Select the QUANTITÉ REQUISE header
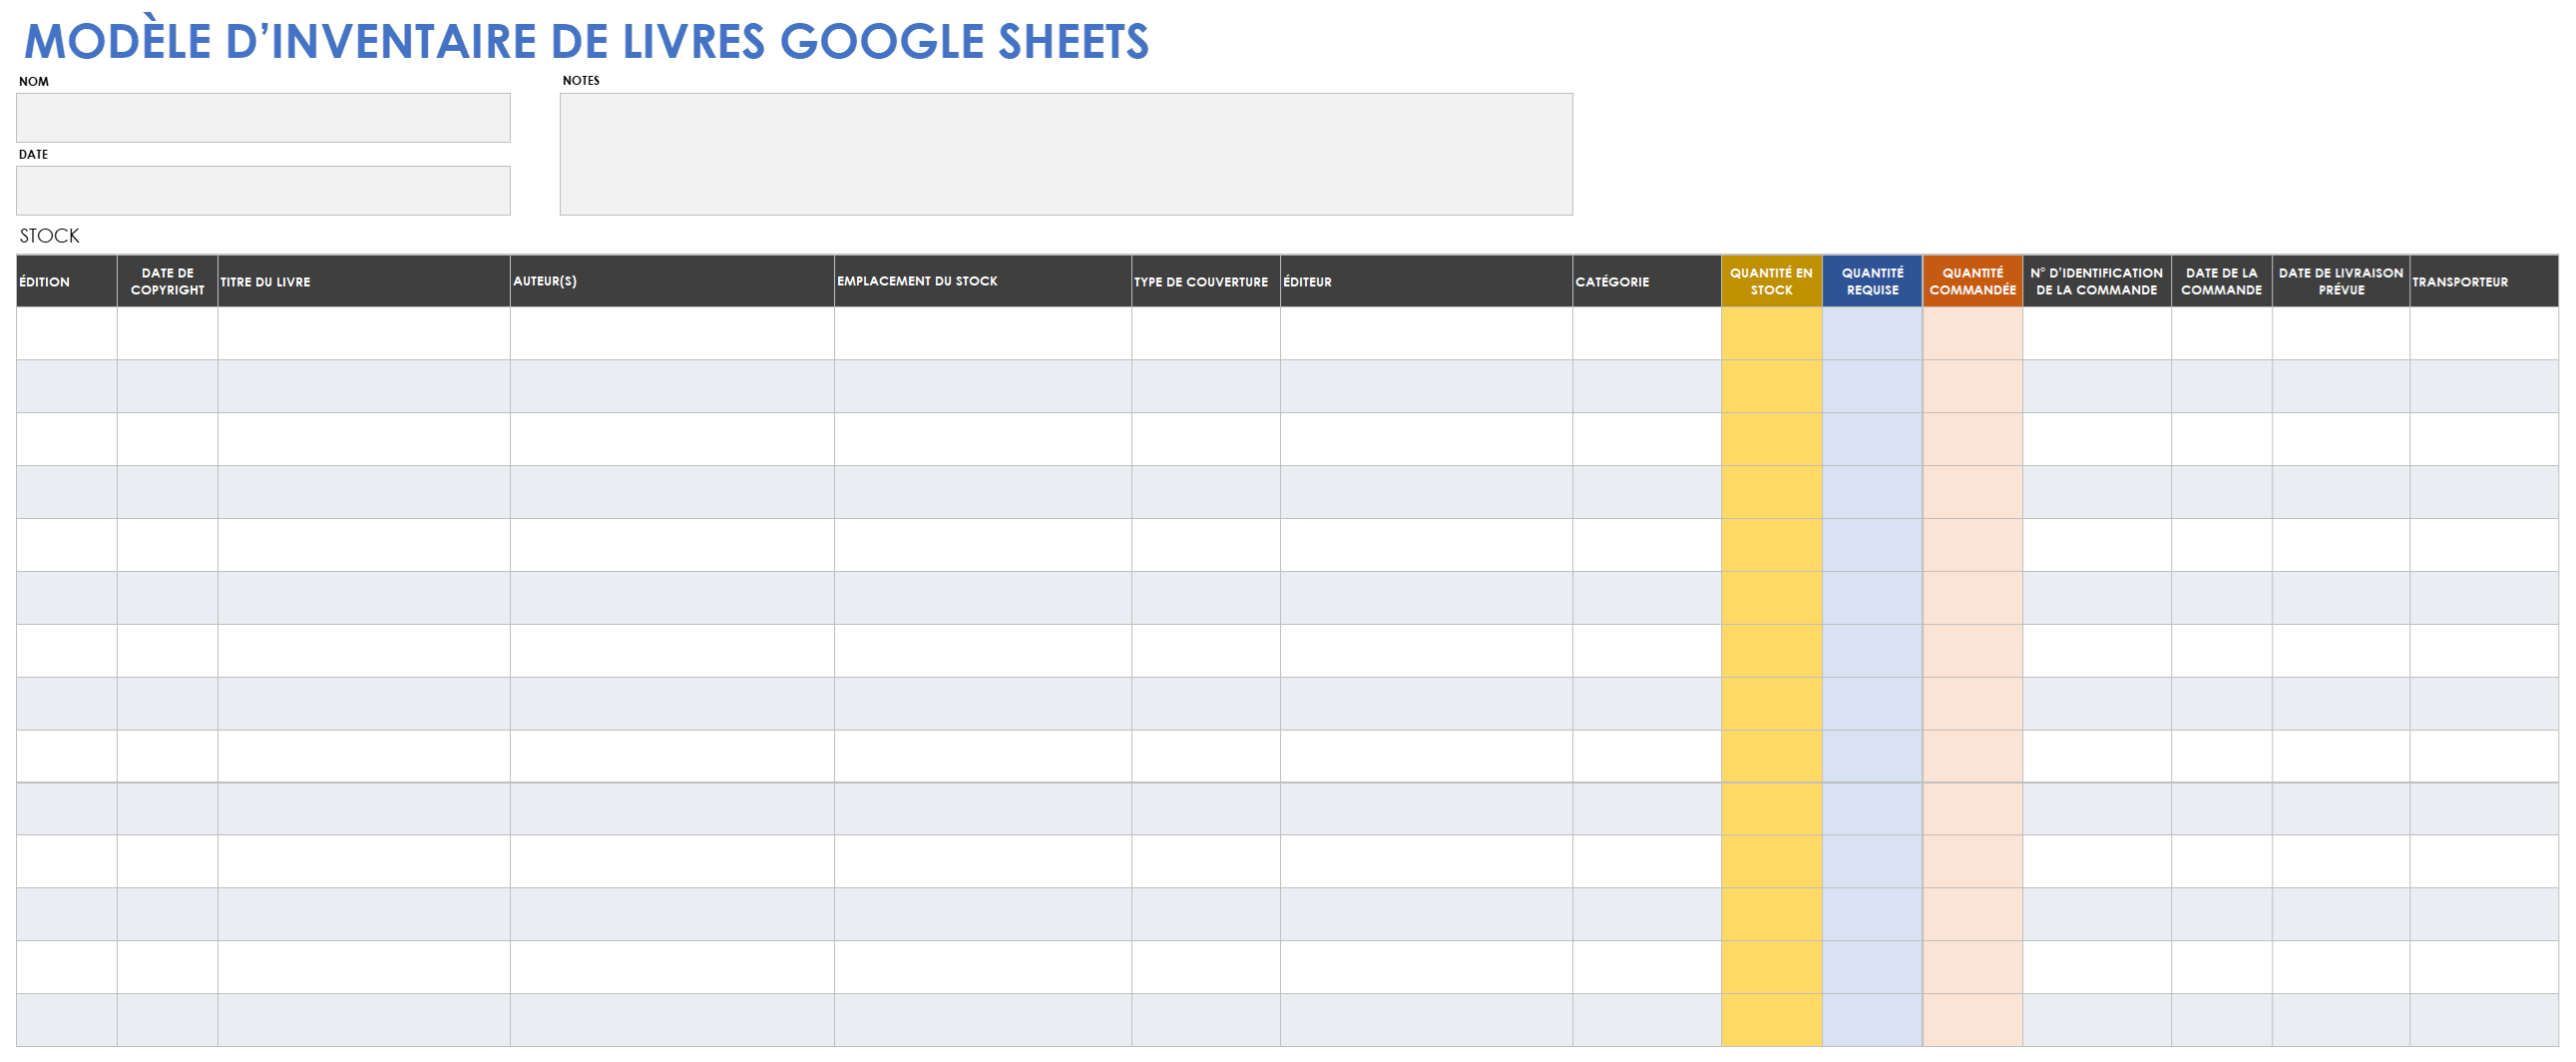Viewport: 2576px width, 1062px height. coord(1872,282)
